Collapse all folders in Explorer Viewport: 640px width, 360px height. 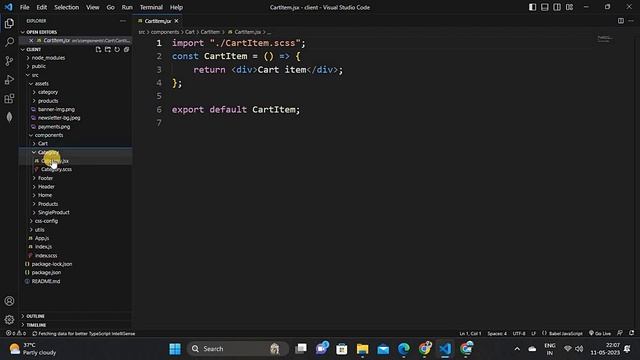click(127, 49)
